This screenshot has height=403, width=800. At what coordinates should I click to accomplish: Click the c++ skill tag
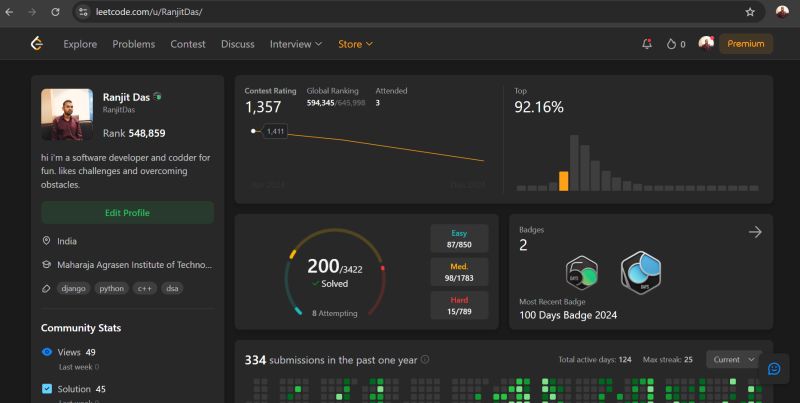144,288
